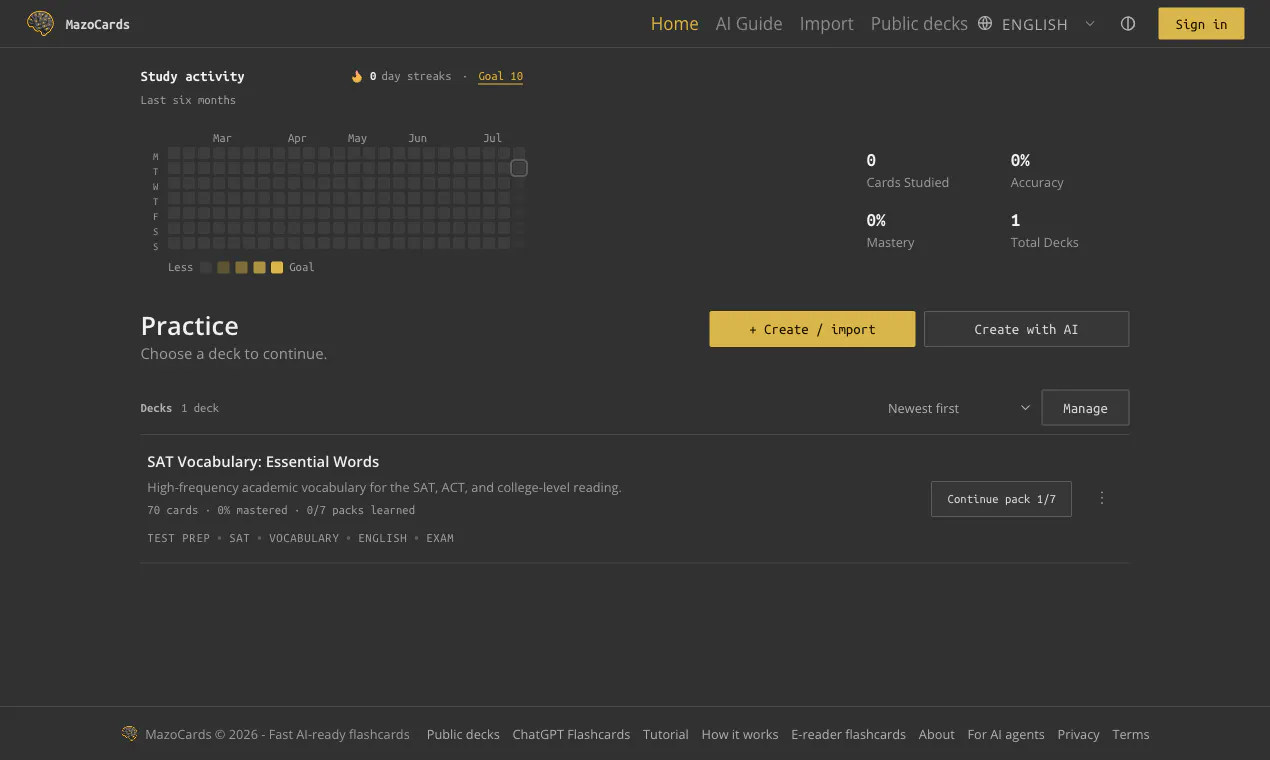Click Continue pack 1/7 button
1270x760 pixels.
pyautogui.click(x=1001, y=499)
